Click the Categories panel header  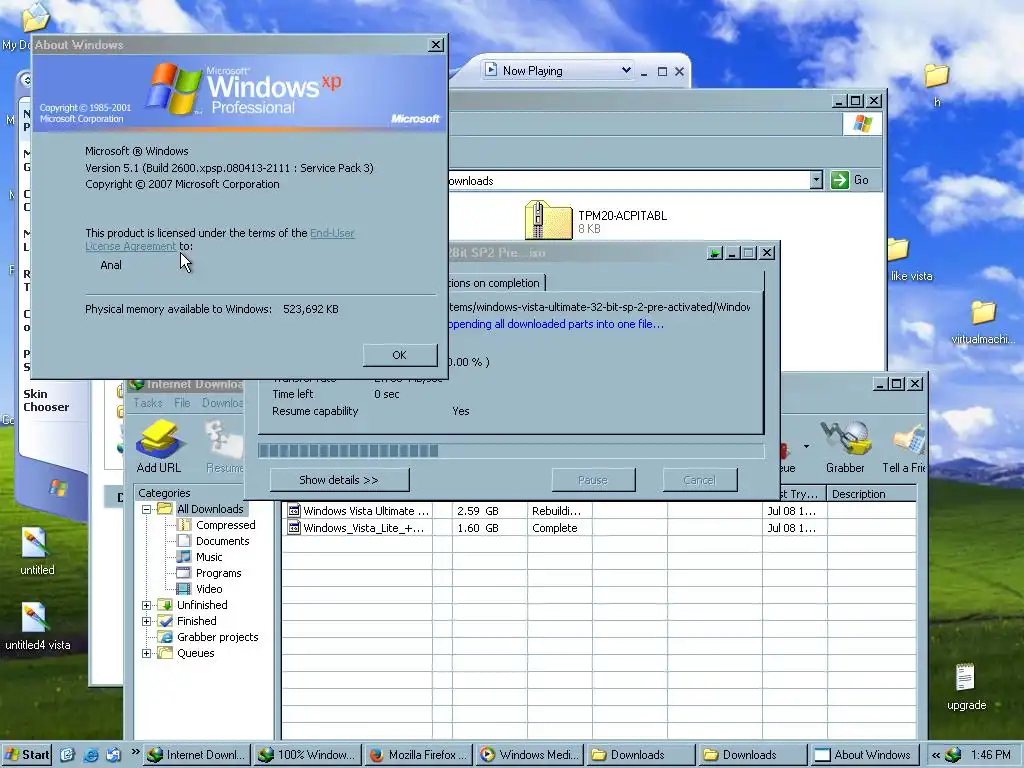coord(204,493)
